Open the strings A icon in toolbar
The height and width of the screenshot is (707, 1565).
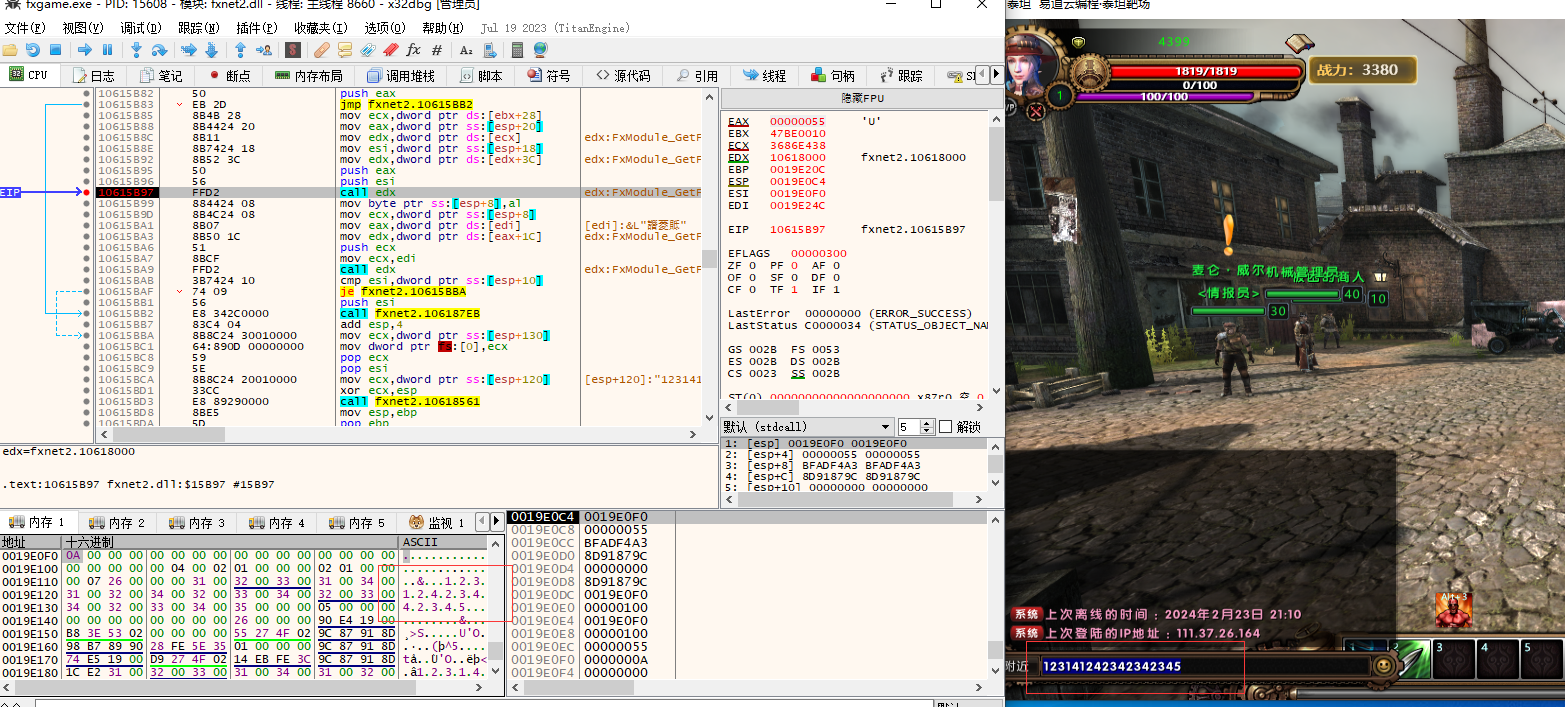click(x=466, y=50)
